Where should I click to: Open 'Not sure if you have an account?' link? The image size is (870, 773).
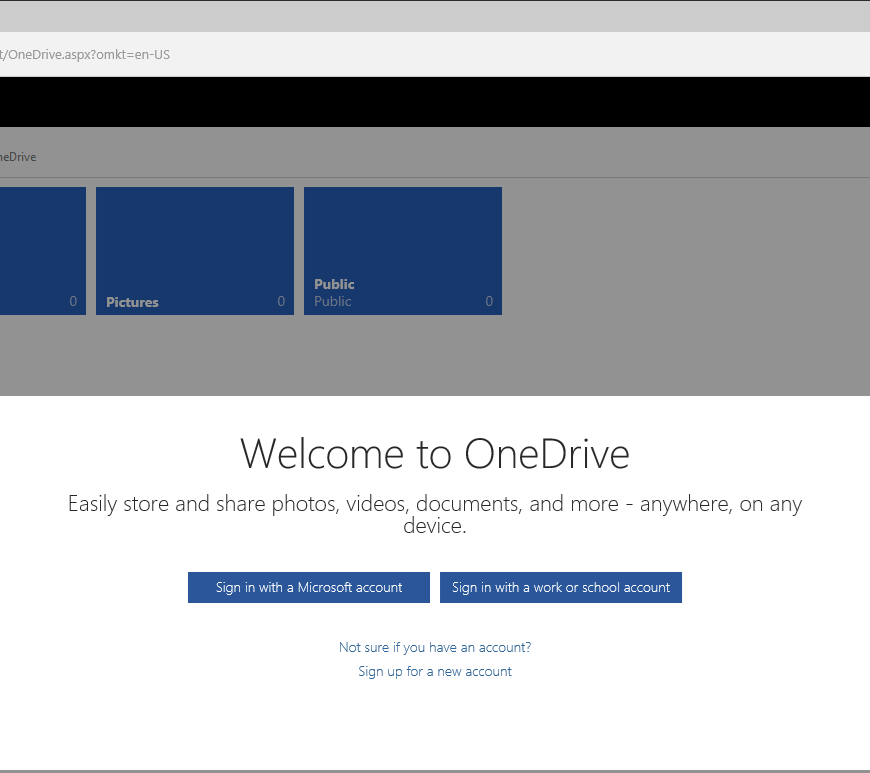tap(435, 647)
